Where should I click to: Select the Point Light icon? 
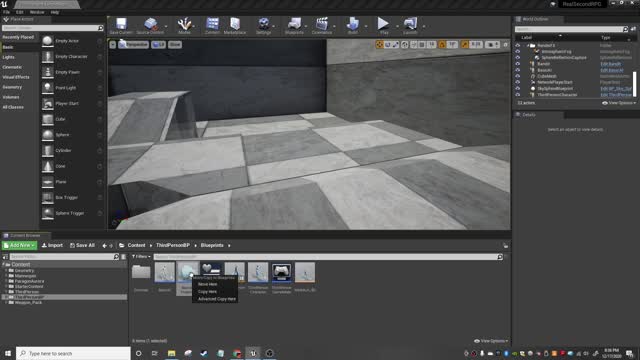[x=48, y=88]
